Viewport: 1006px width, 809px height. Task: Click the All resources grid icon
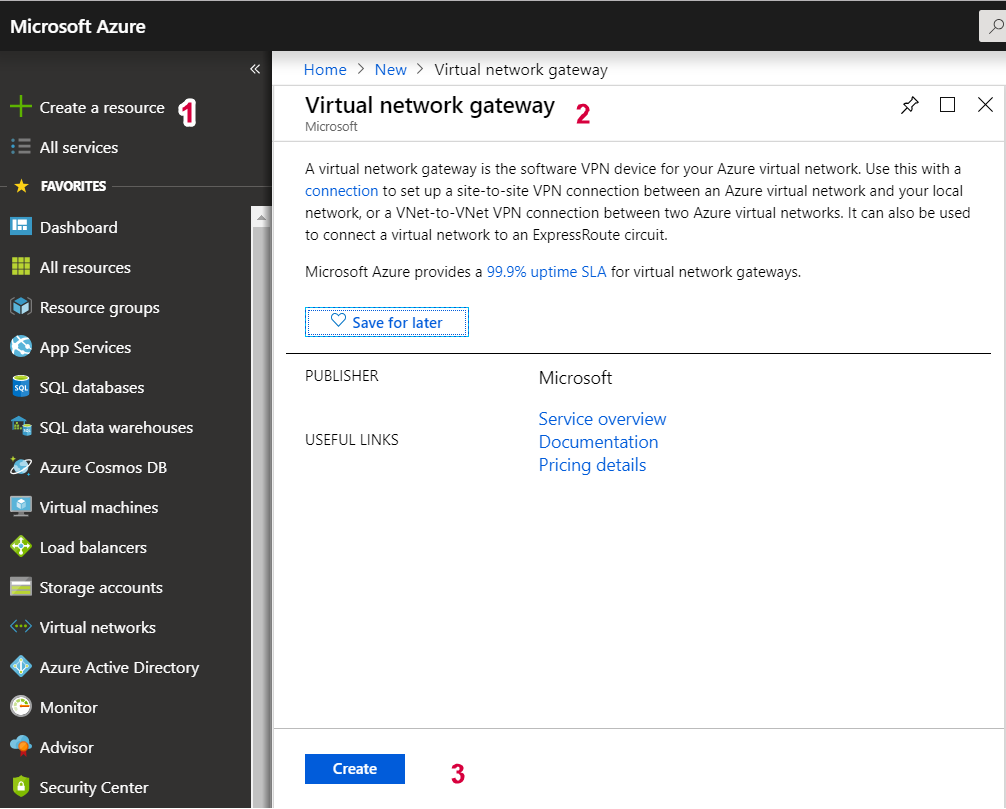(x=21, y=267)
